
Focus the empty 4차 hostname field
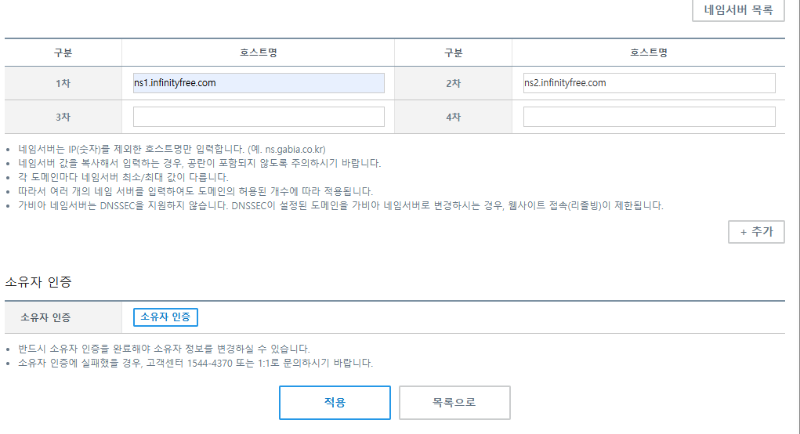click(x=649, y=117)
